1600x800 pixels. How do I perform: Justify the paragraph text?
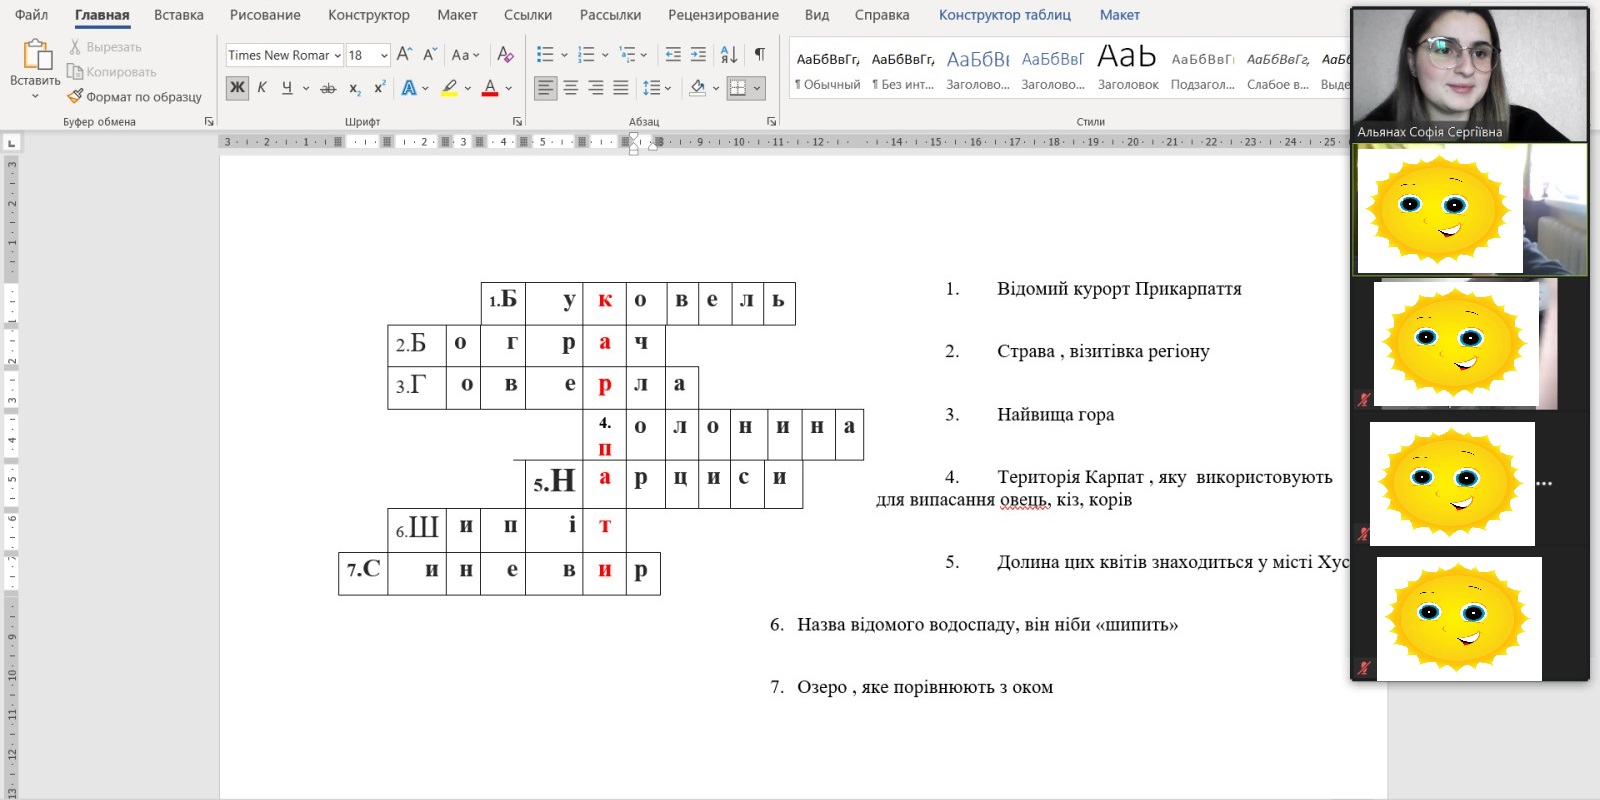pos(621,88)
